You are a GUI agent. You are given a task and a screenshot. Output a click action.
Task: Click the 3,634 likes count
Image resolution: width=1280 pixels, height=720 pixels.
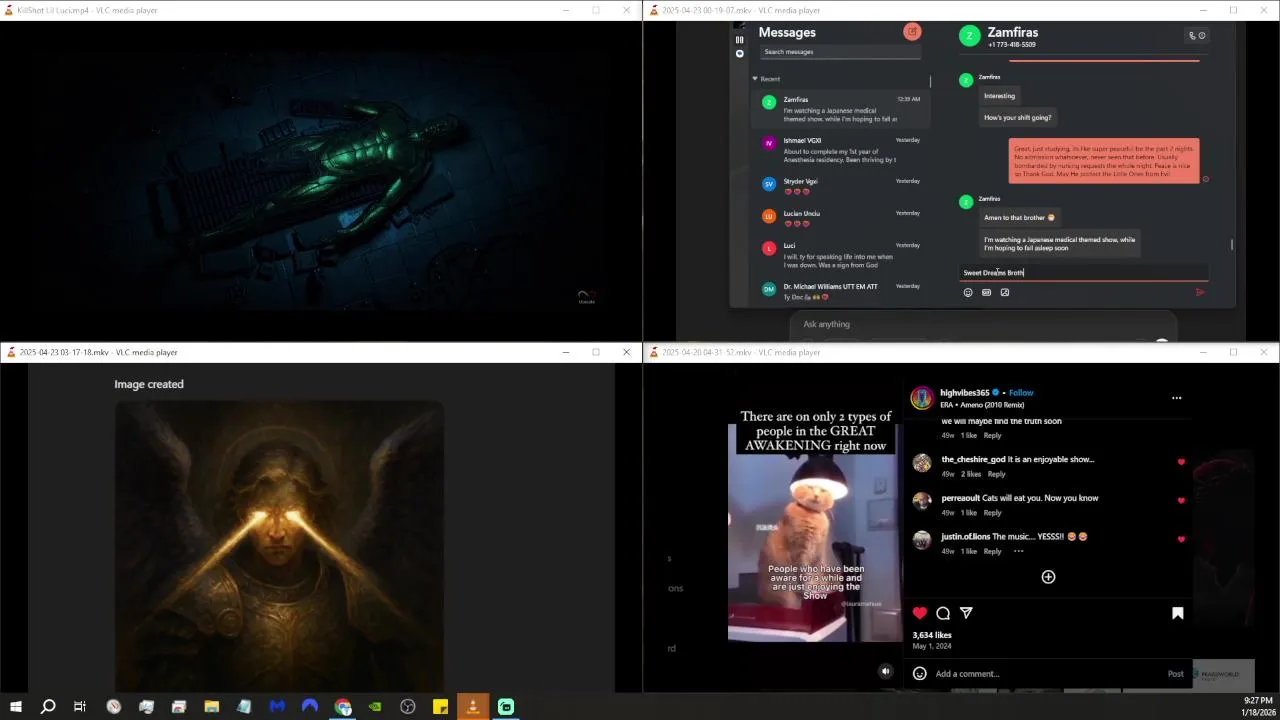pyautogui.click(x=932, y=635)
